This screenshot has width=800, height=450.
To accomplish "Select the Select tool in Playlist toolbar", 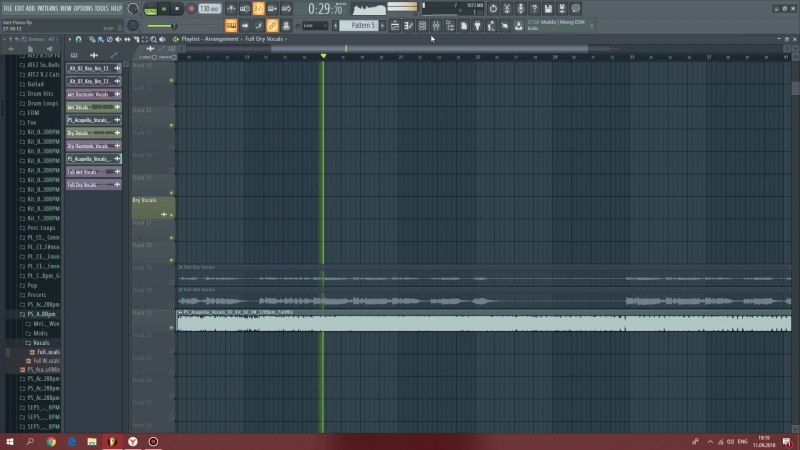I will coord(145,39).
